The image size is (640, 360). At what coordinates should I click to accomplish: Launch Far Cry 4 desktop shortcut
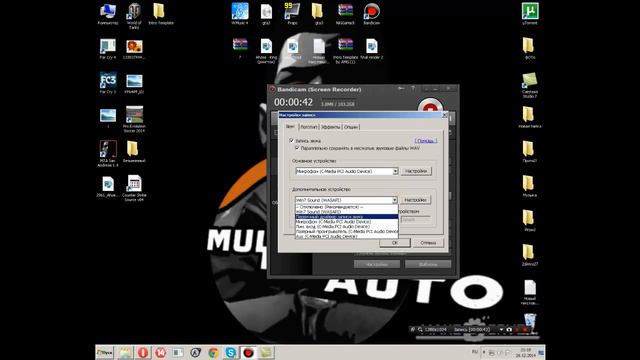pyautogui.click(x=108, y=49)
